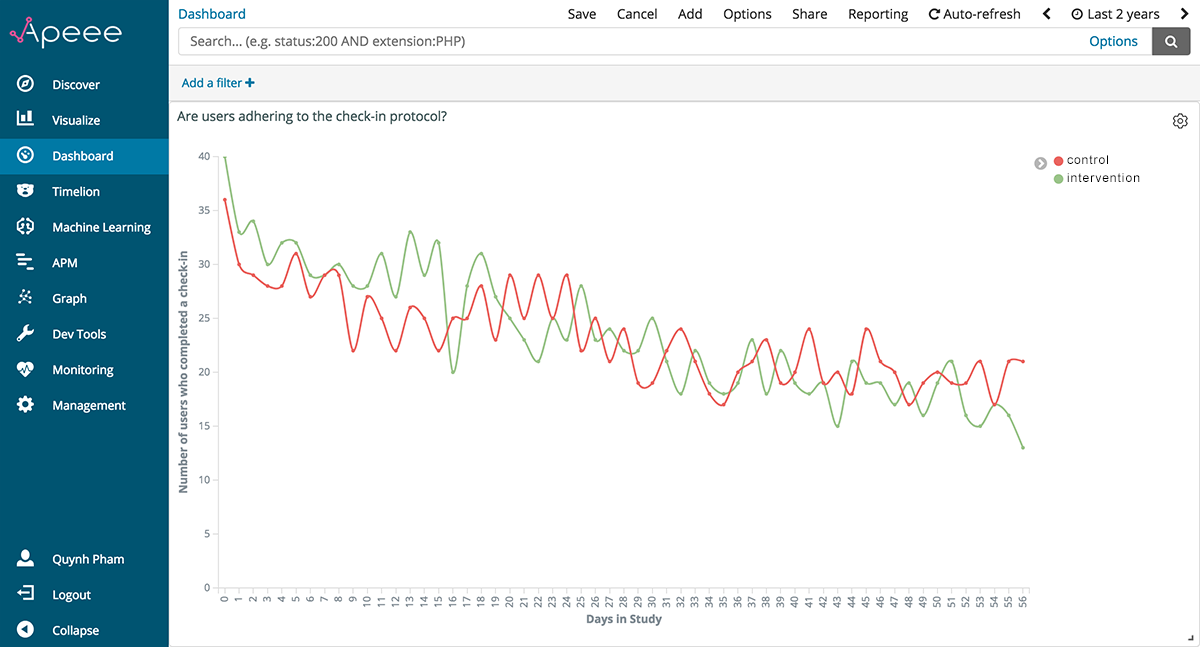Open chart panel settings gear
Image resolution: width=1200 pixels, height=647 pixels.
click(1180, 121)
